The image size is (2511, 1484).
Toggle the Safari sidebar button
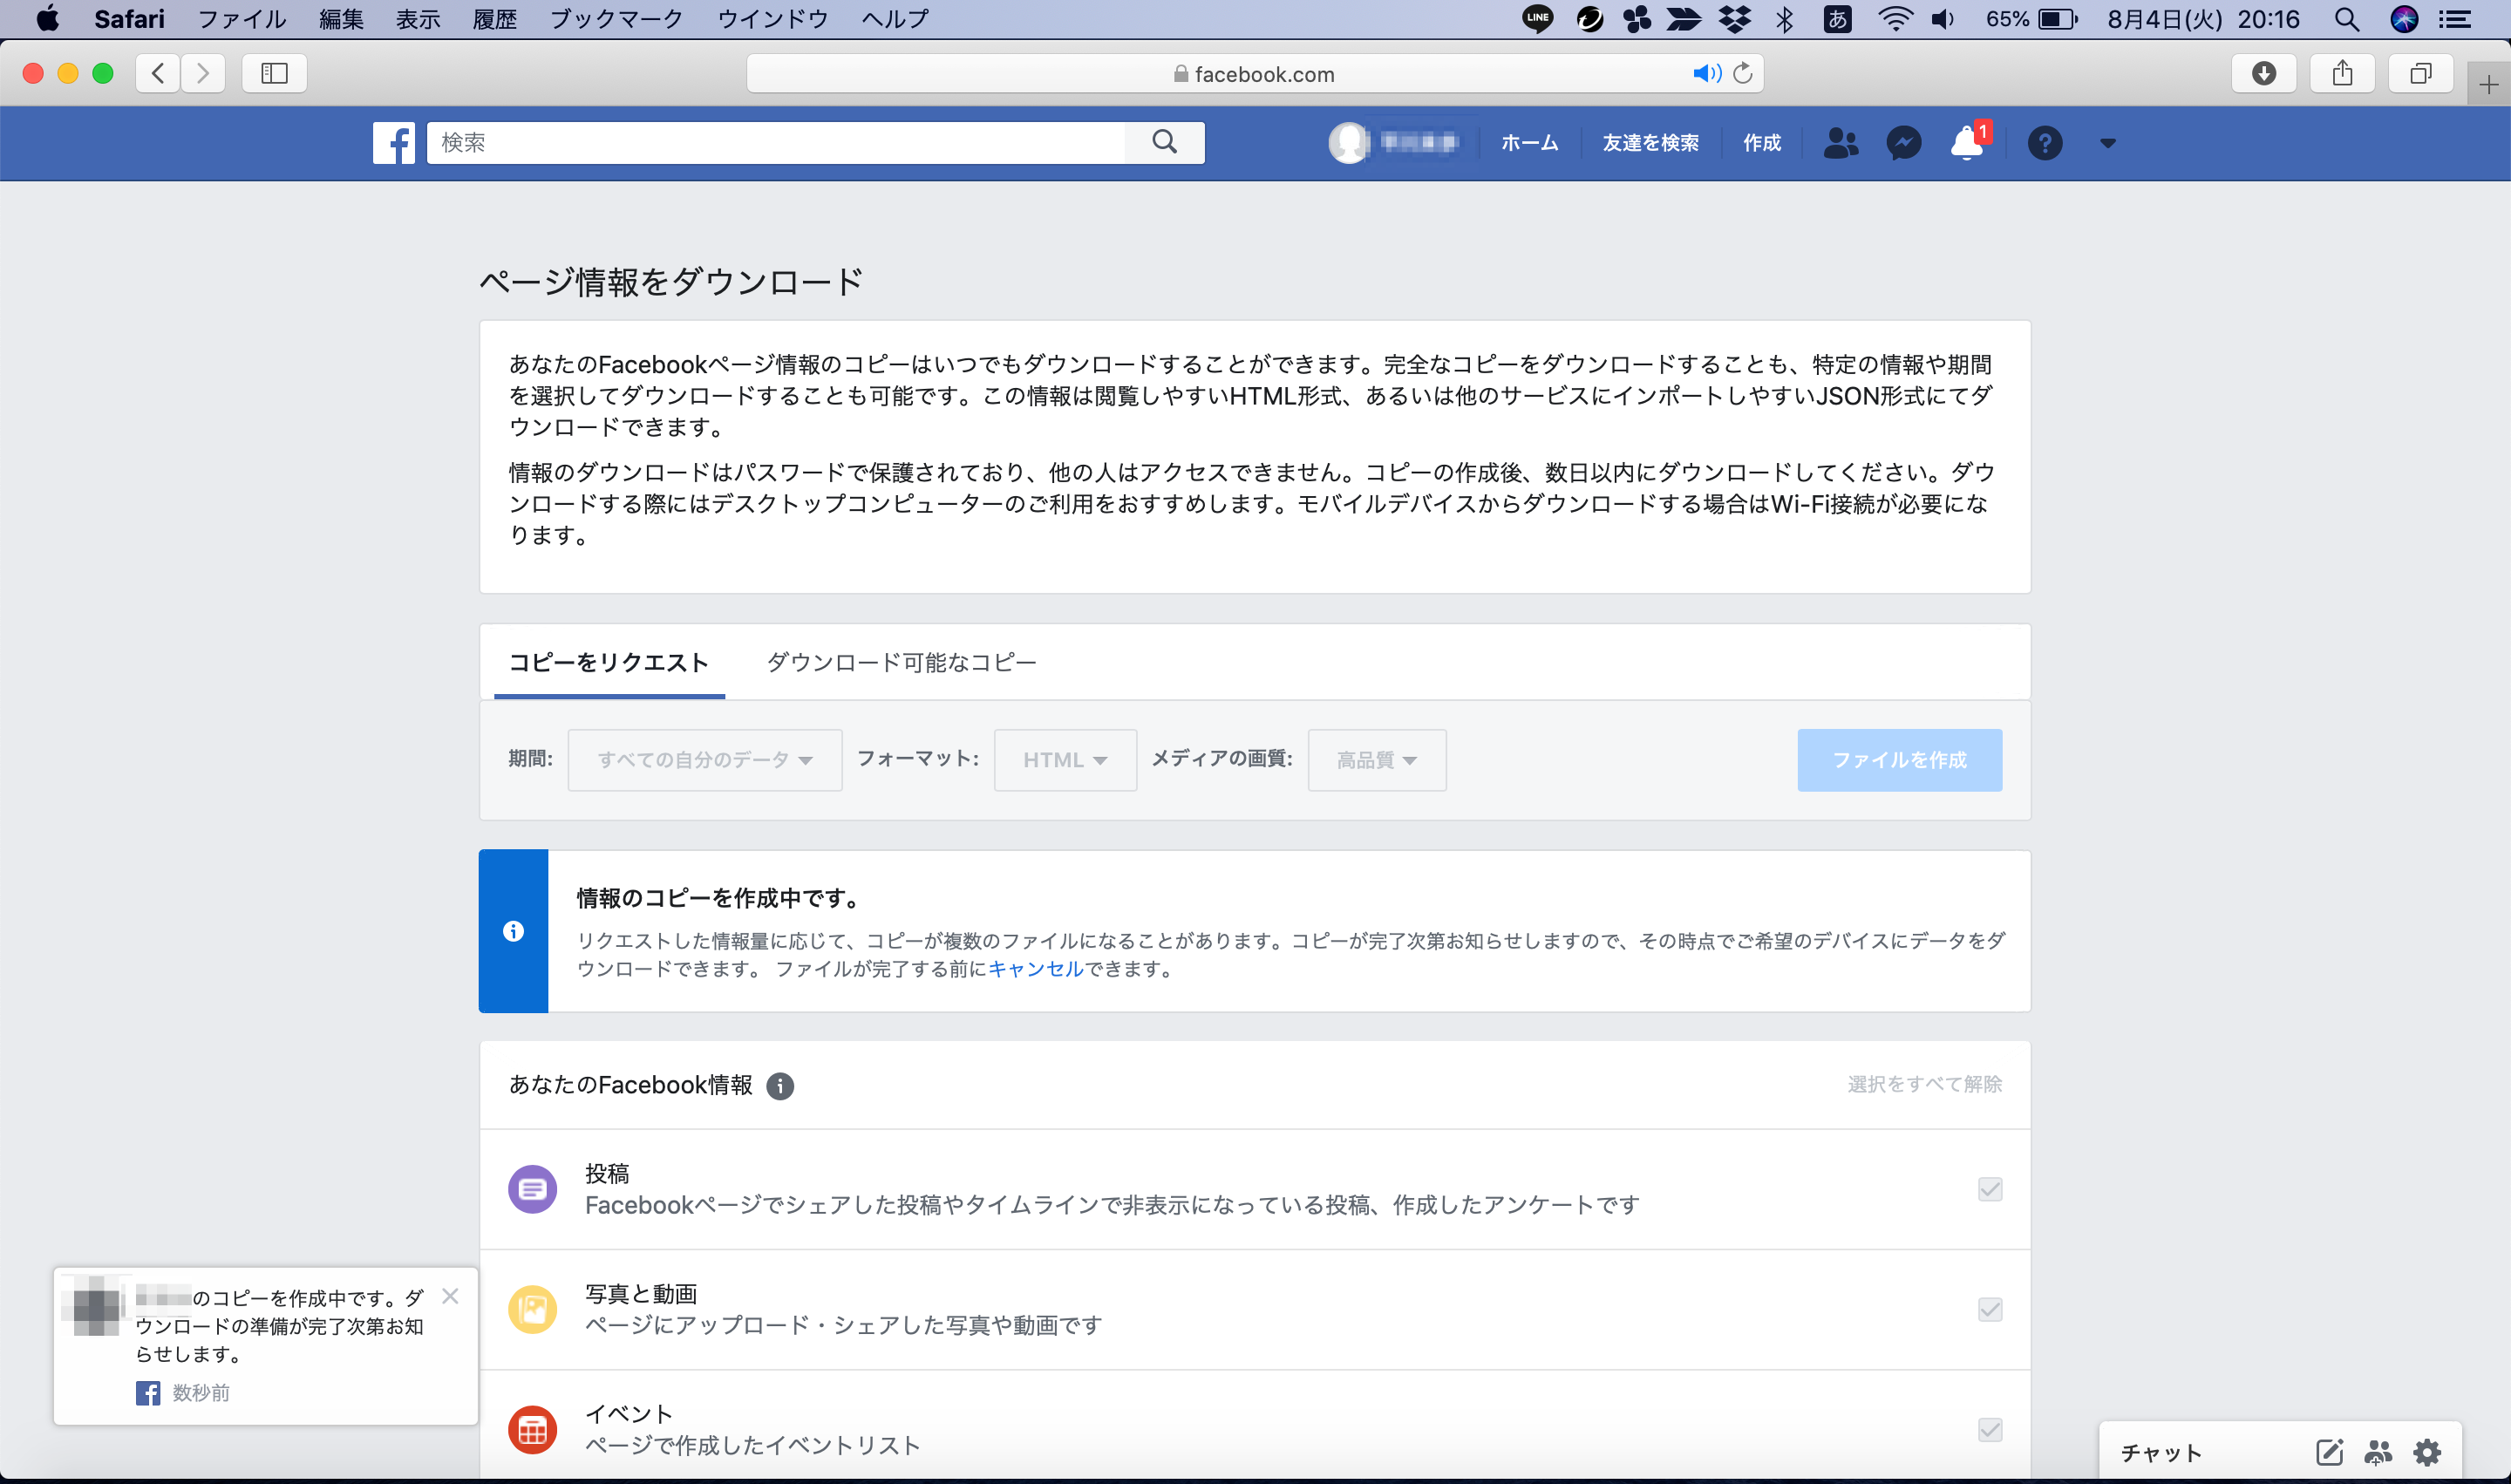(x=274, y=73)
